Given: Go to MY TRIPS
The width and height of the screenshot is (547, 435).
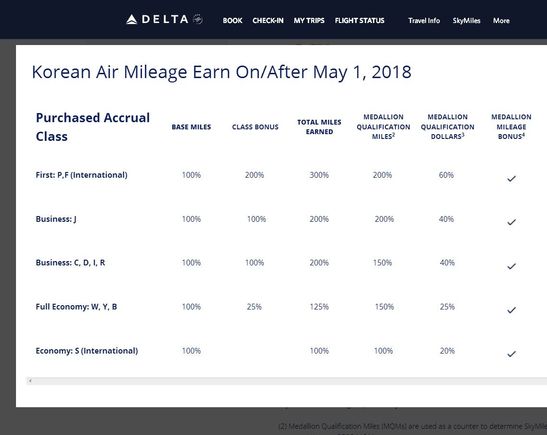Looking at the screenshot, I should (x=309, y=21).
